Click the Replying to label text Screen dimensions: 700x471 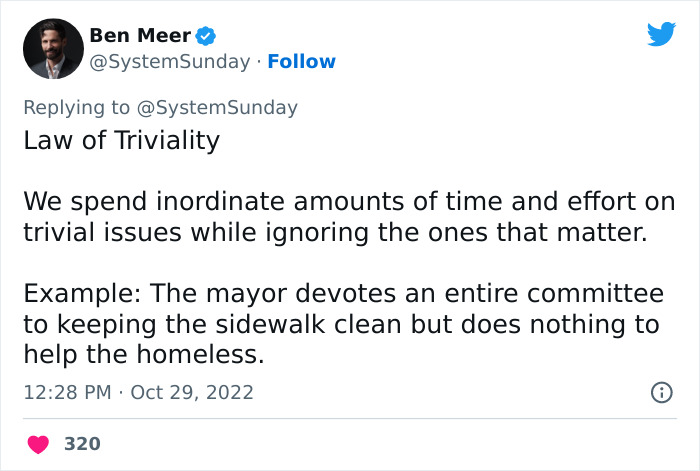[76, 108]
